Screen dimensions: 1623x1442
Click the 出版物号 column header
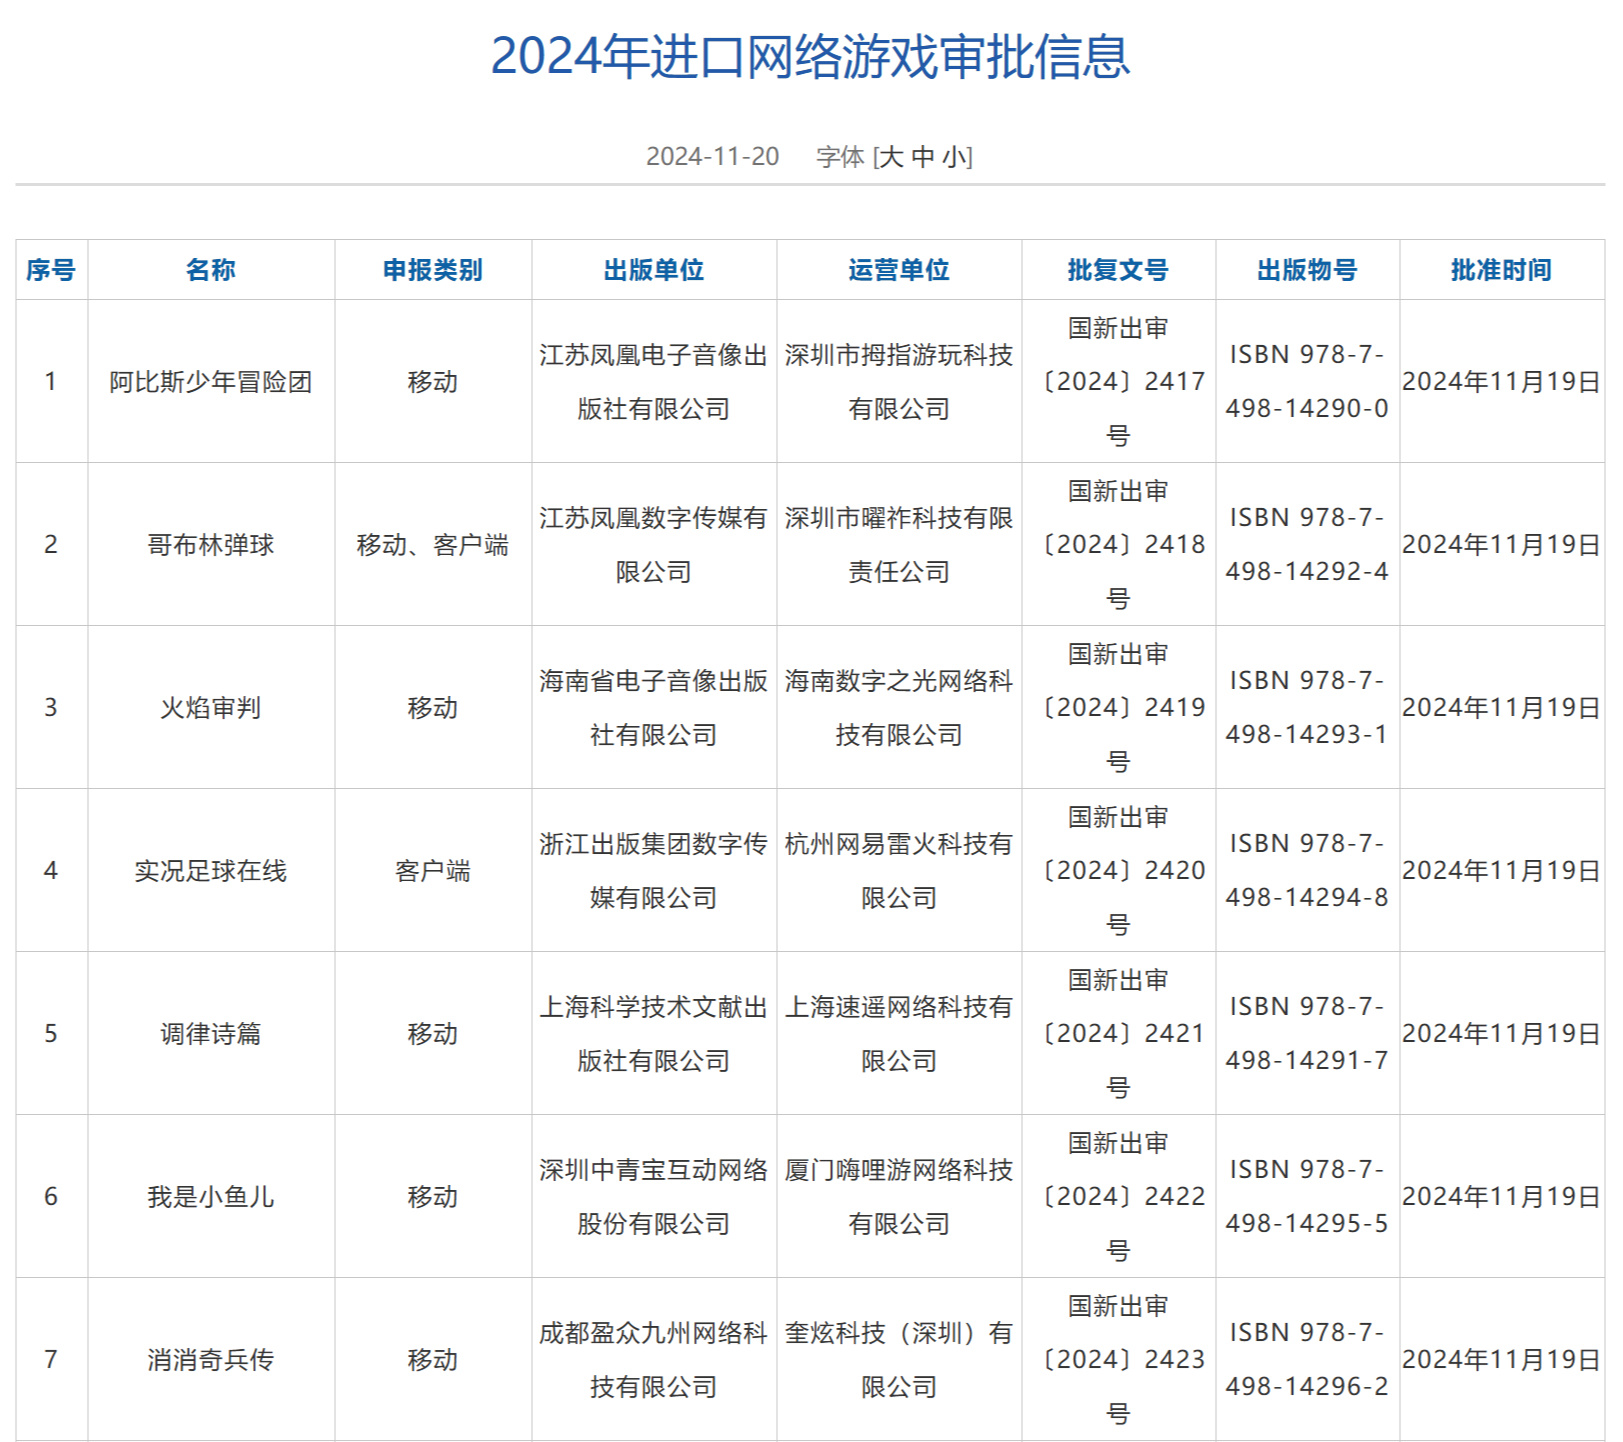click(x=1307, y=270)
